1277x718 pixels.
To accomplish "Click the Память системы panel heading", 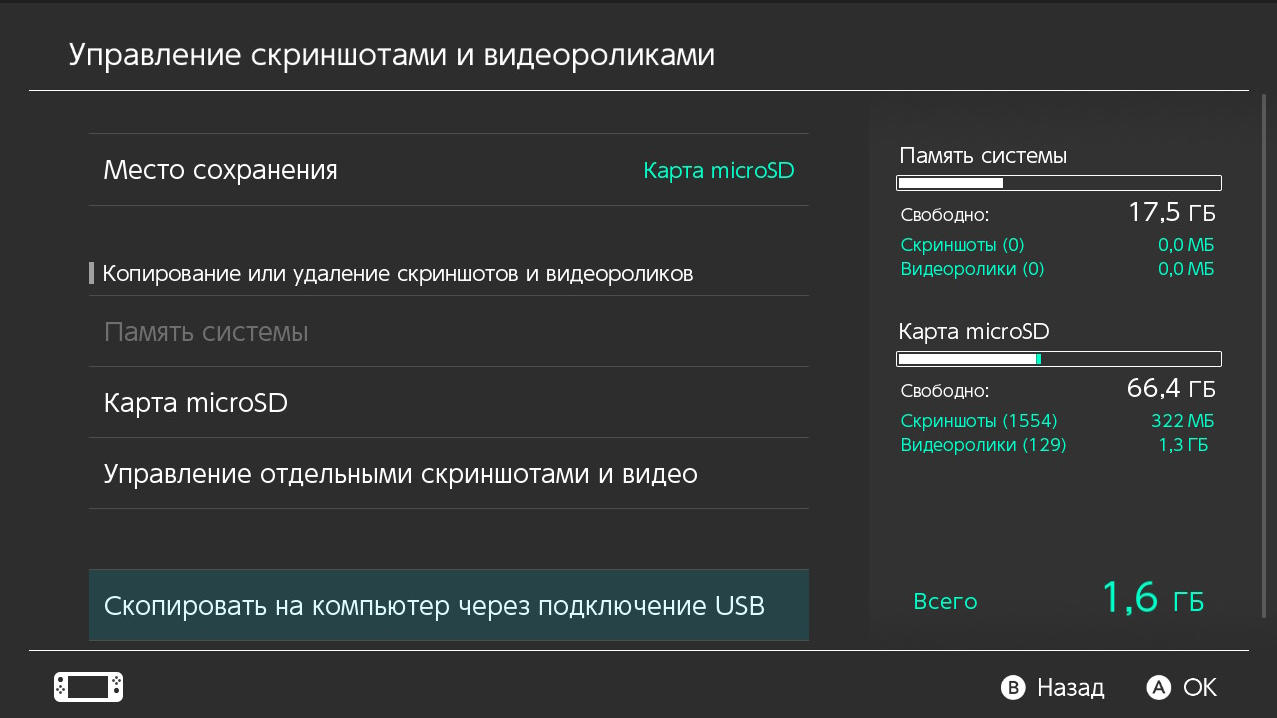I will (x=983, y=156).
